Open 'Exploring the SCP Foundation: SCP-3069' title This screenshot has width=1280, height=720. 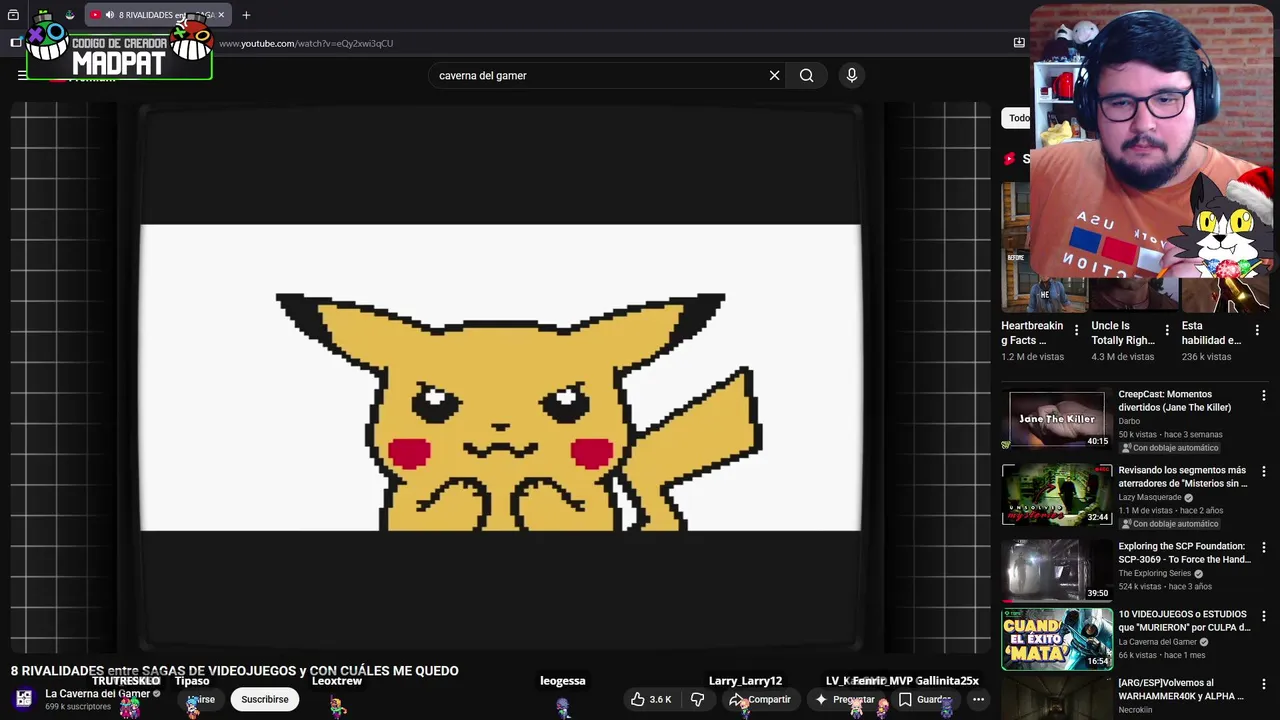[x=1184, y=553]
